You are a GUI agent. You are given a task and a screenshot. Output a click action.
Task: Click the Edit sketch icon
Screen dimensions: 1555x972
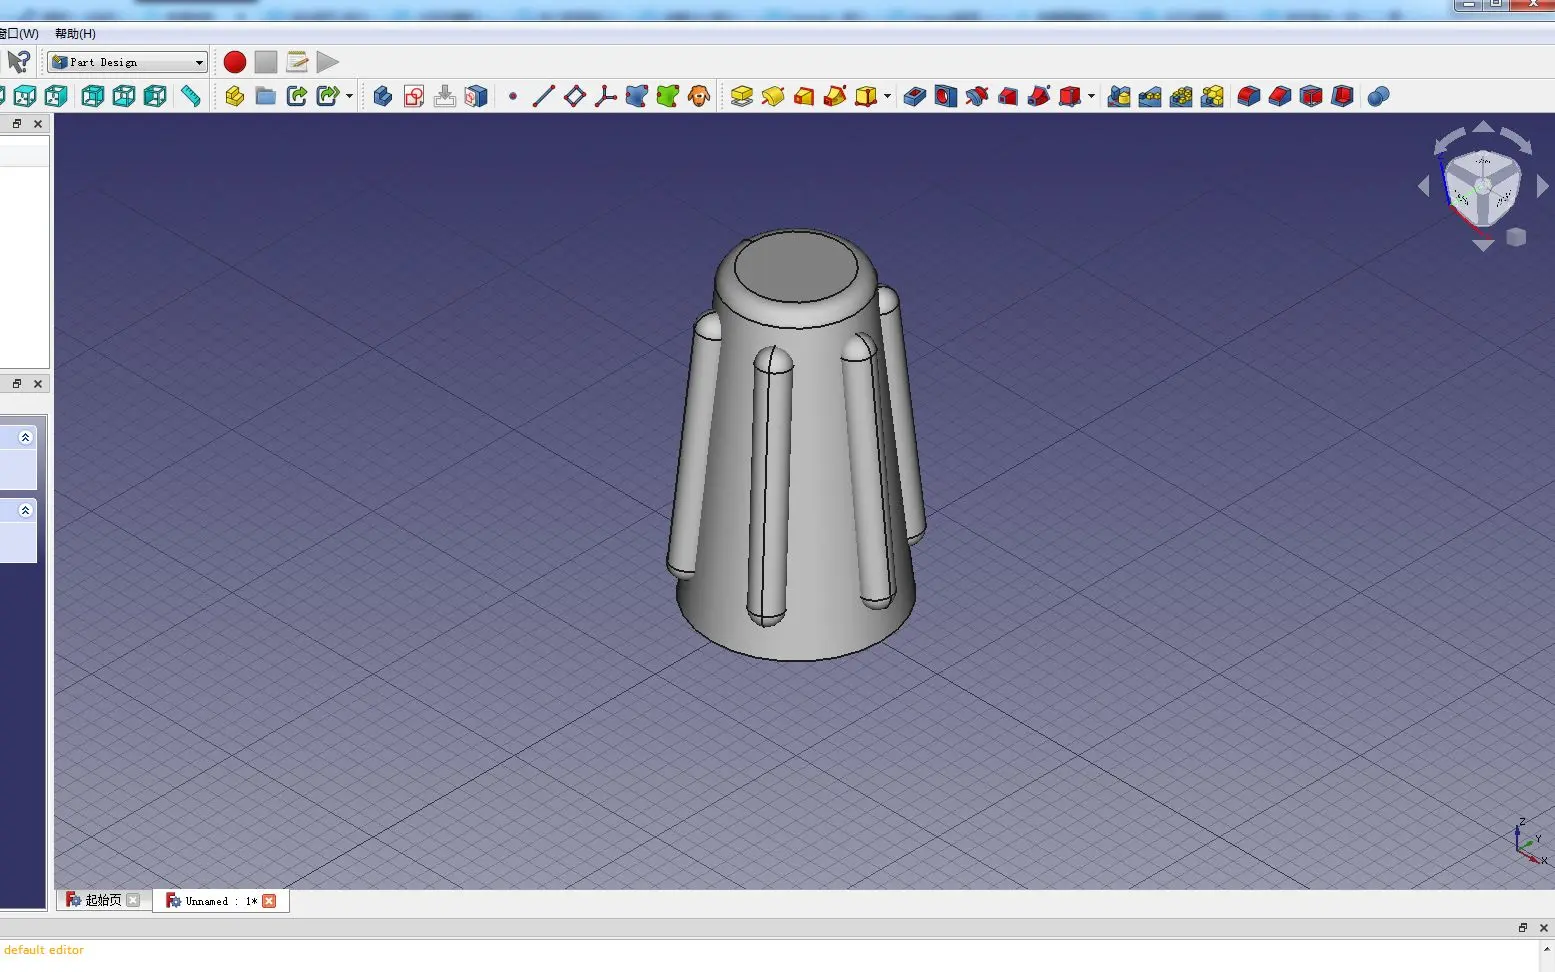click(445, 96)
